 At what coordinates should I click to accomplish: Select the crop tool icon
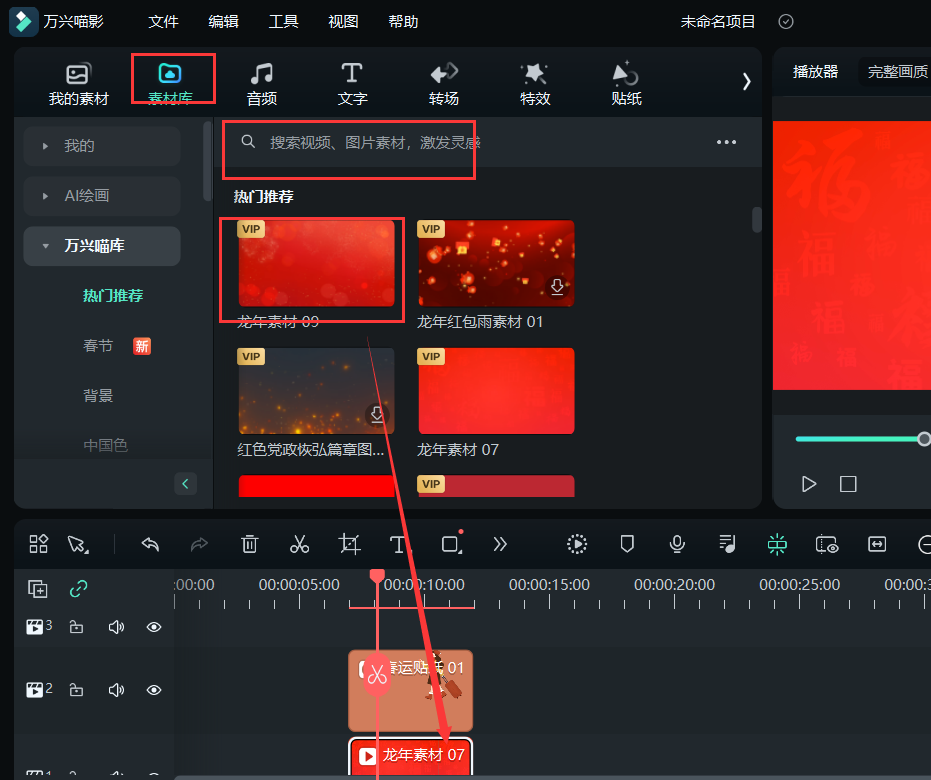[x=349, y=544]
